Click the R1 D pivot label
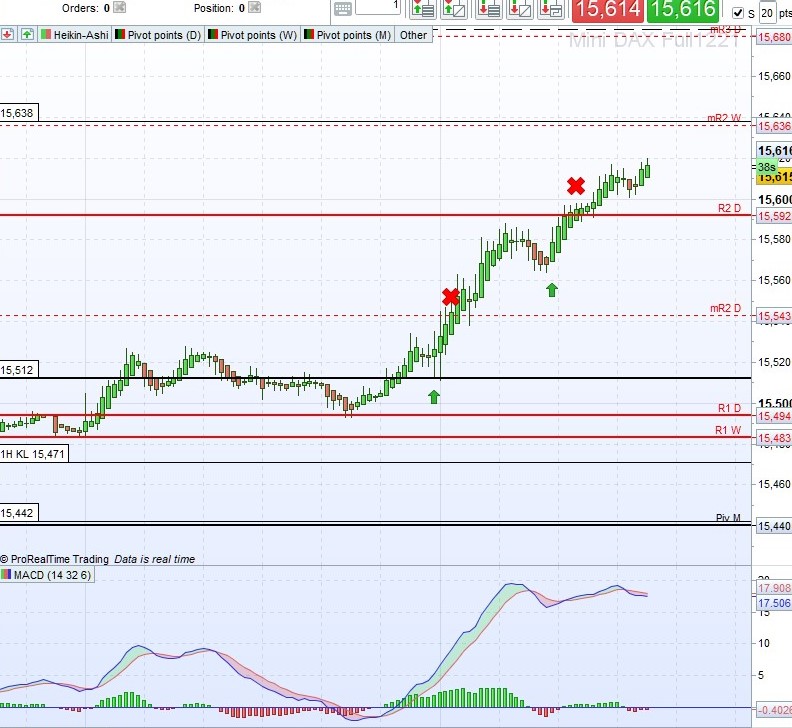Viewport: 792px width, 728px height. click(729, 408)
